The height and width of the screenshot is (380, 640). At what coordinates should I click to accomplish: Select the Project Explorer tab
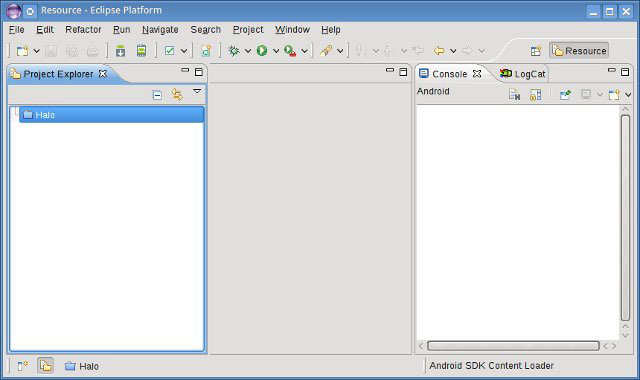58,74
